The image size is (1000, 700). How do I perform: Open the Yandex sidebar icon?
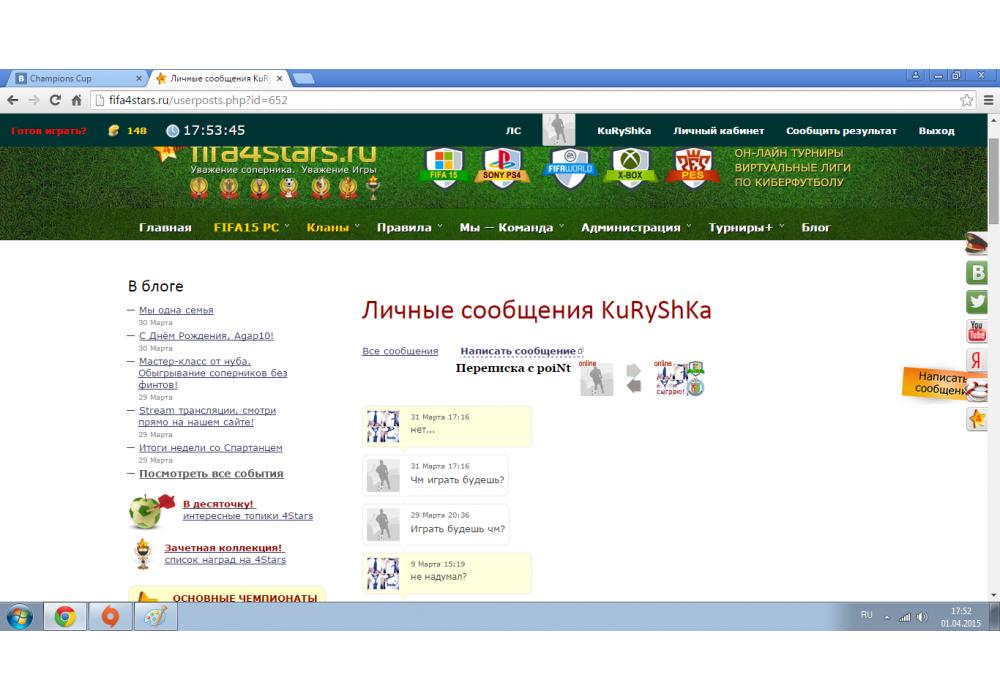point(977,360)
